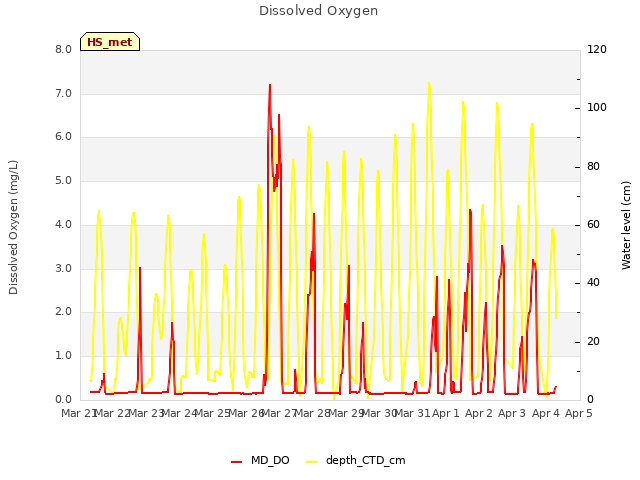Click the 8.0 left axis tick label
This screenshot has height=480, width=640.
63,49
